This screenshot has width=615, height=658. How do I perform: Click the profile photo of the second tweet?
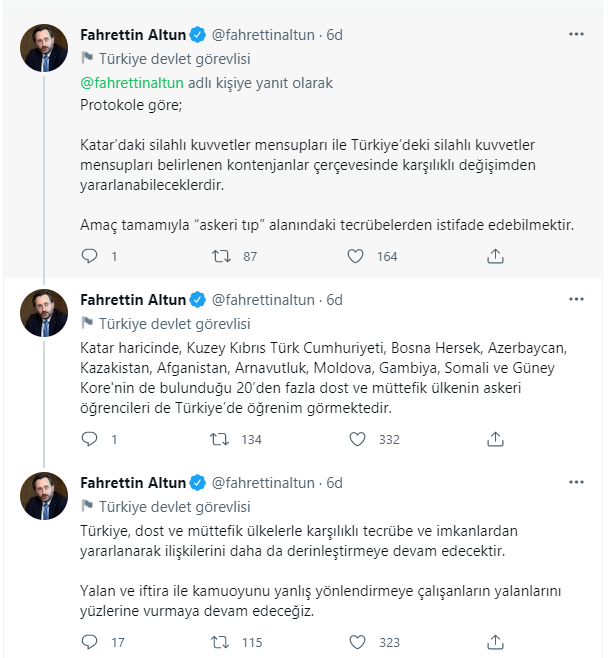(x=44, y=313)
